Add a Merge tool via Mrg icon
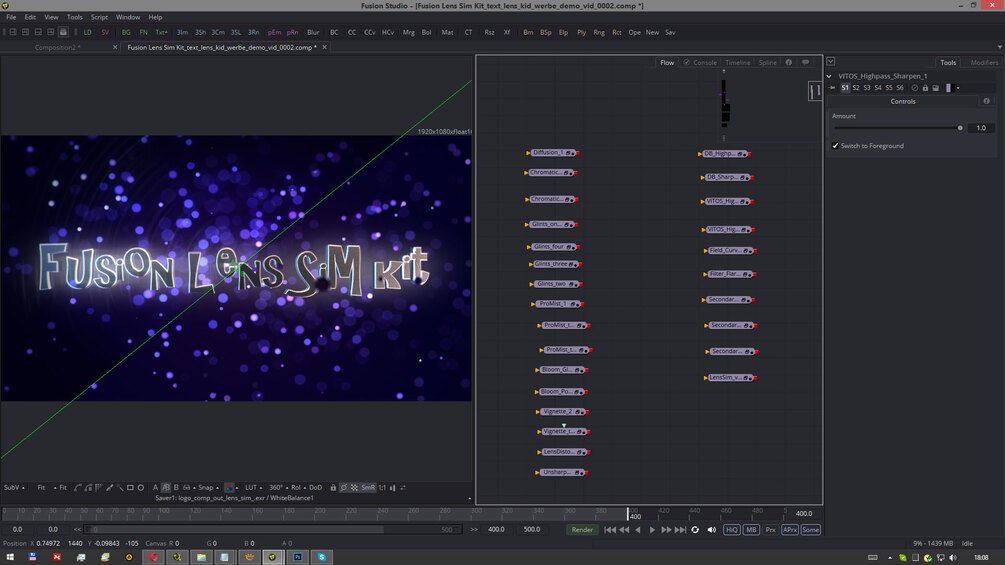 tap(408, 32)
